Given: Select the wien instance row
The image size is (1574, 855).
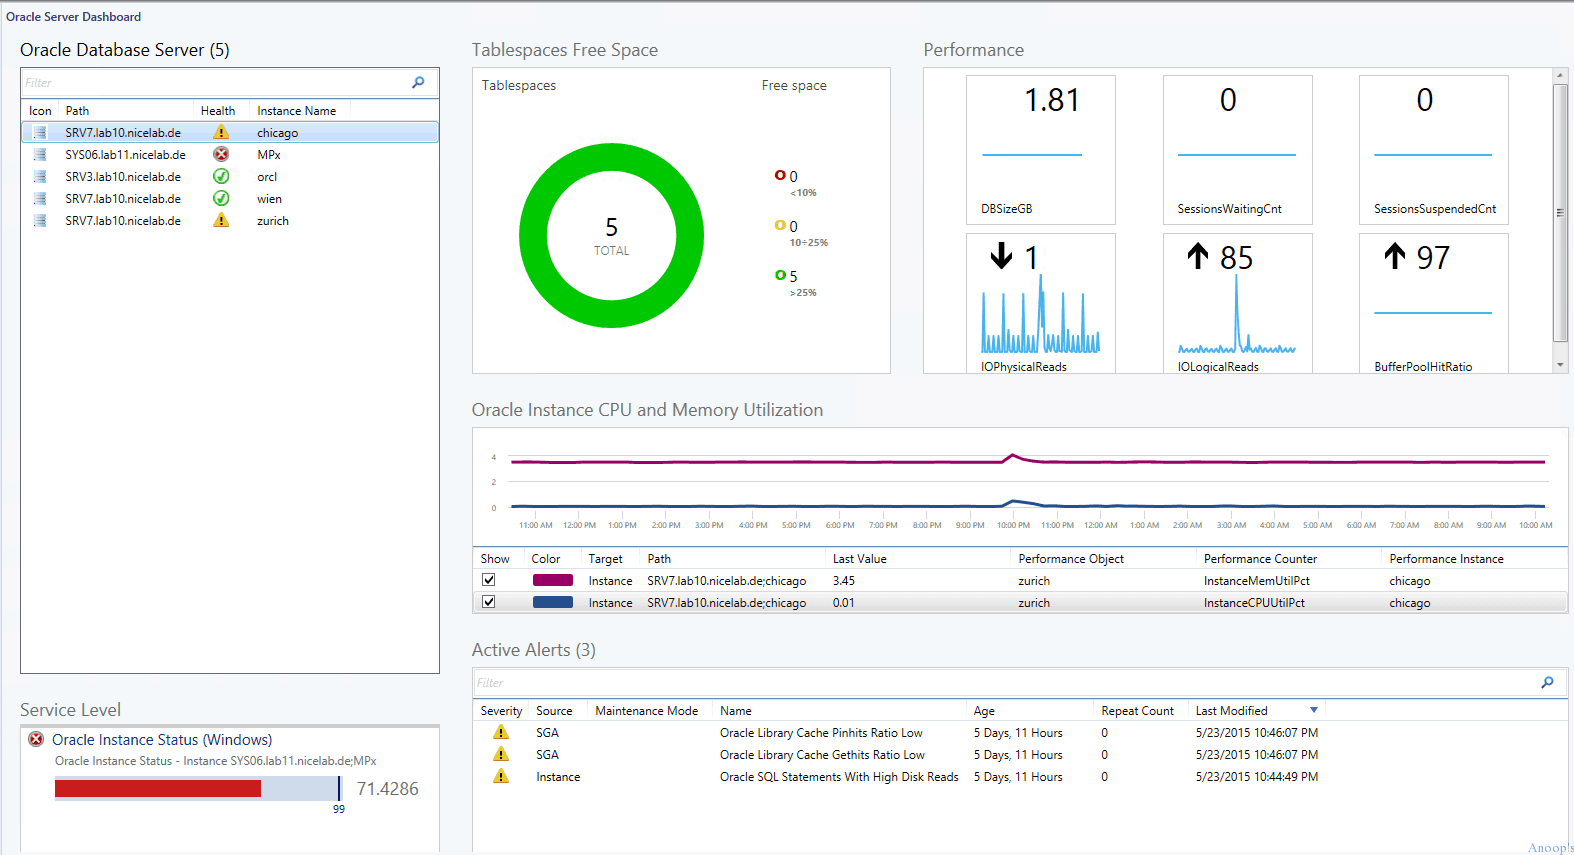Looking at the screenshot, I should coord(230,198).
